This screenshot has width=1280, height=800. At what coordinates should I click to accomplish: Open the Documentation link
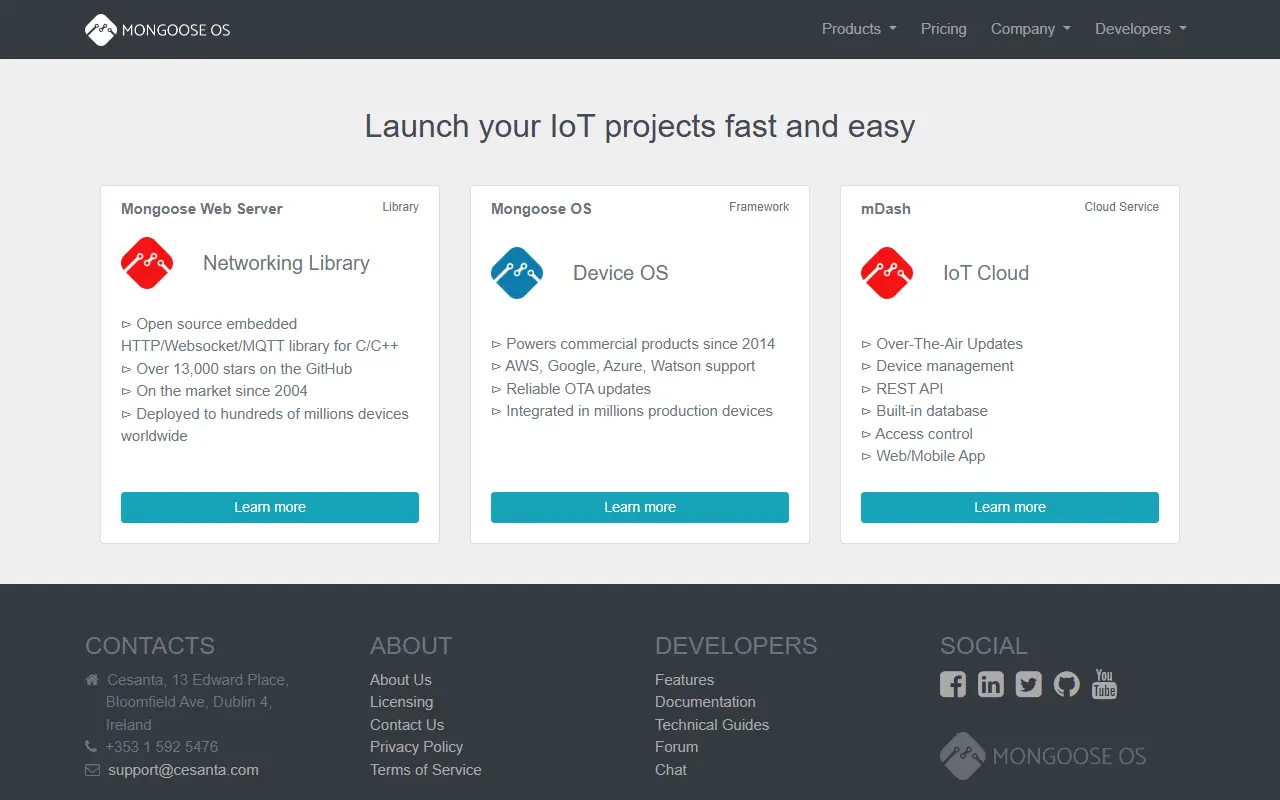pyautogui.click(x=706, y=702)
